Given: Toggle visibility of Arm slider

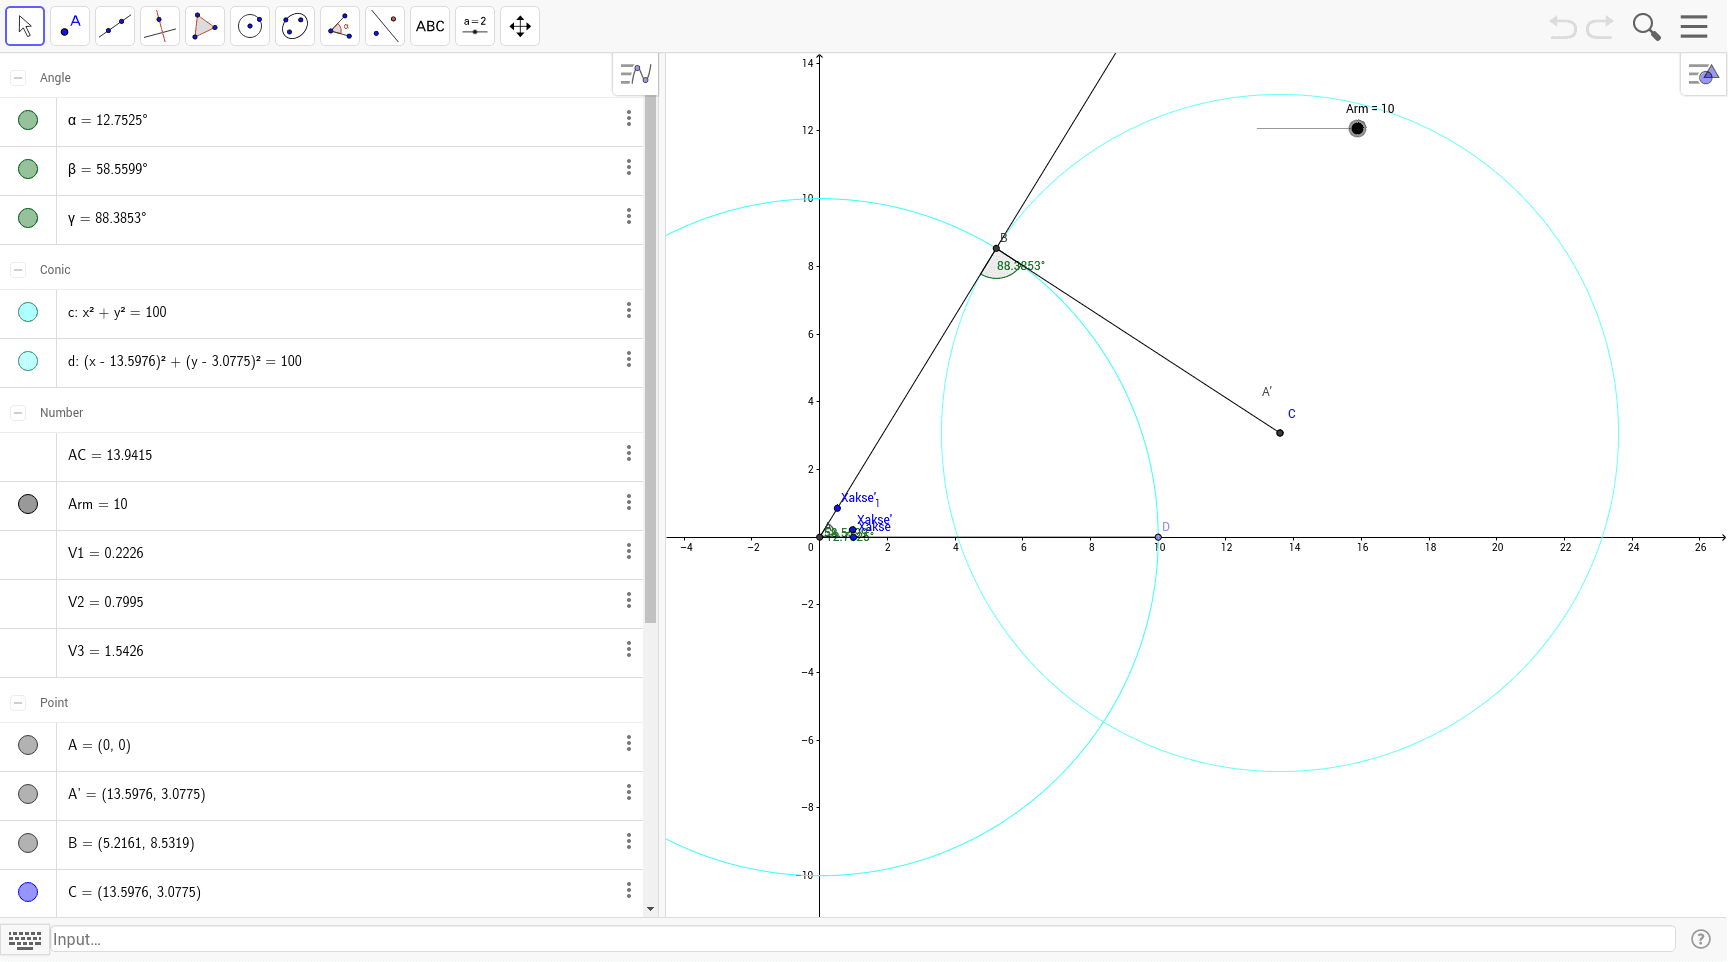Looking at the screenshot, I should click(28, 504).
